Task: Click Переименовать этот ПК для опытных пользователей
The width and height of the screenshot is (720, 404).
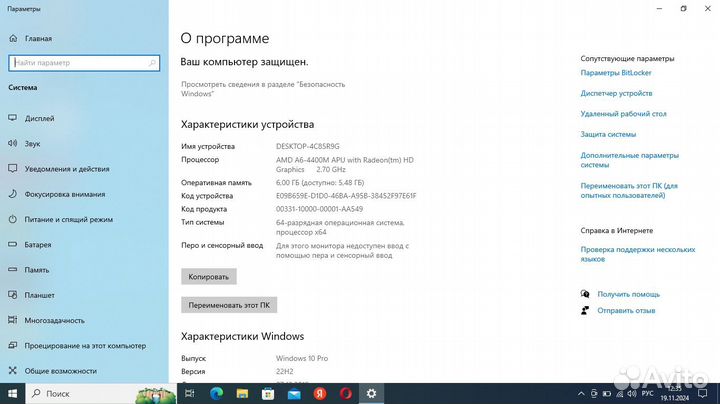Action: point(629,191)
